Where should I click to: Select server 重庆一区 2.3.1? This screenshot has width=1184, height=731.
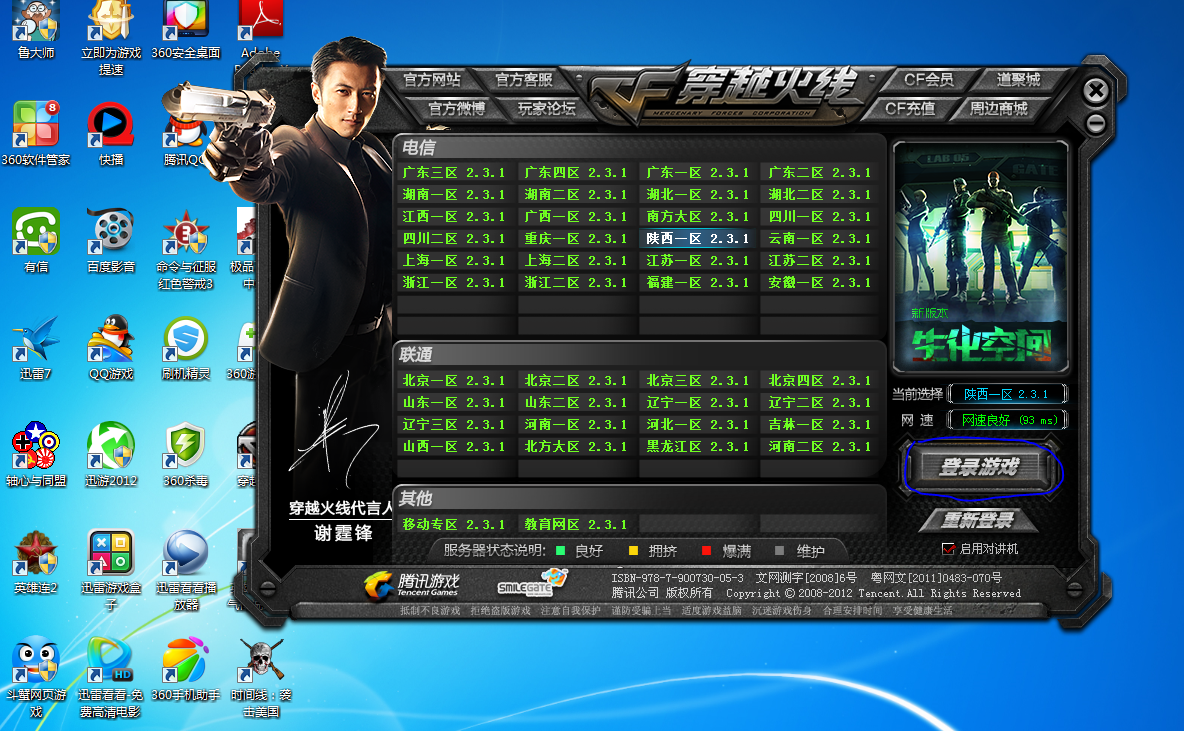576,238
